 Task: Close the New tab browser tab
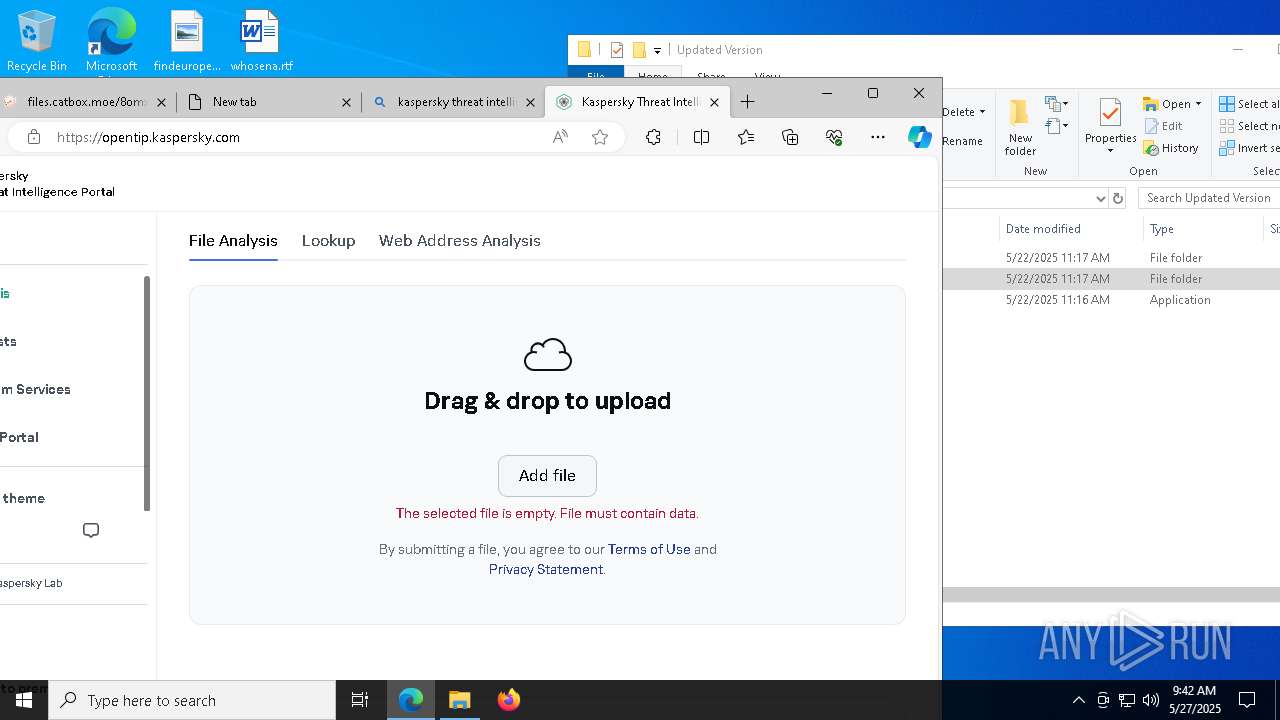(346, 102)
